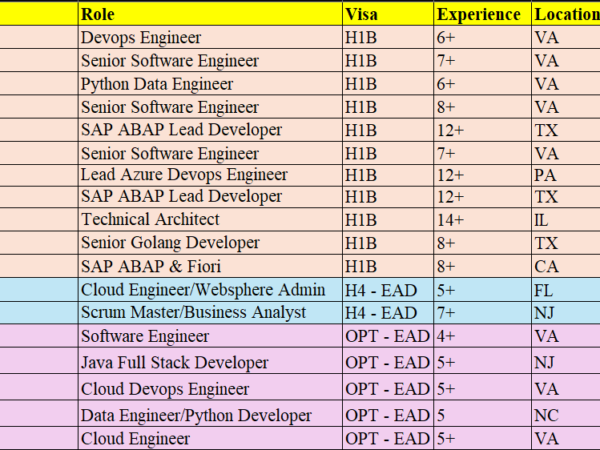Select the 14+ experience cell
Viewport: 600px width, 450px height.
[x=482, y=219]
